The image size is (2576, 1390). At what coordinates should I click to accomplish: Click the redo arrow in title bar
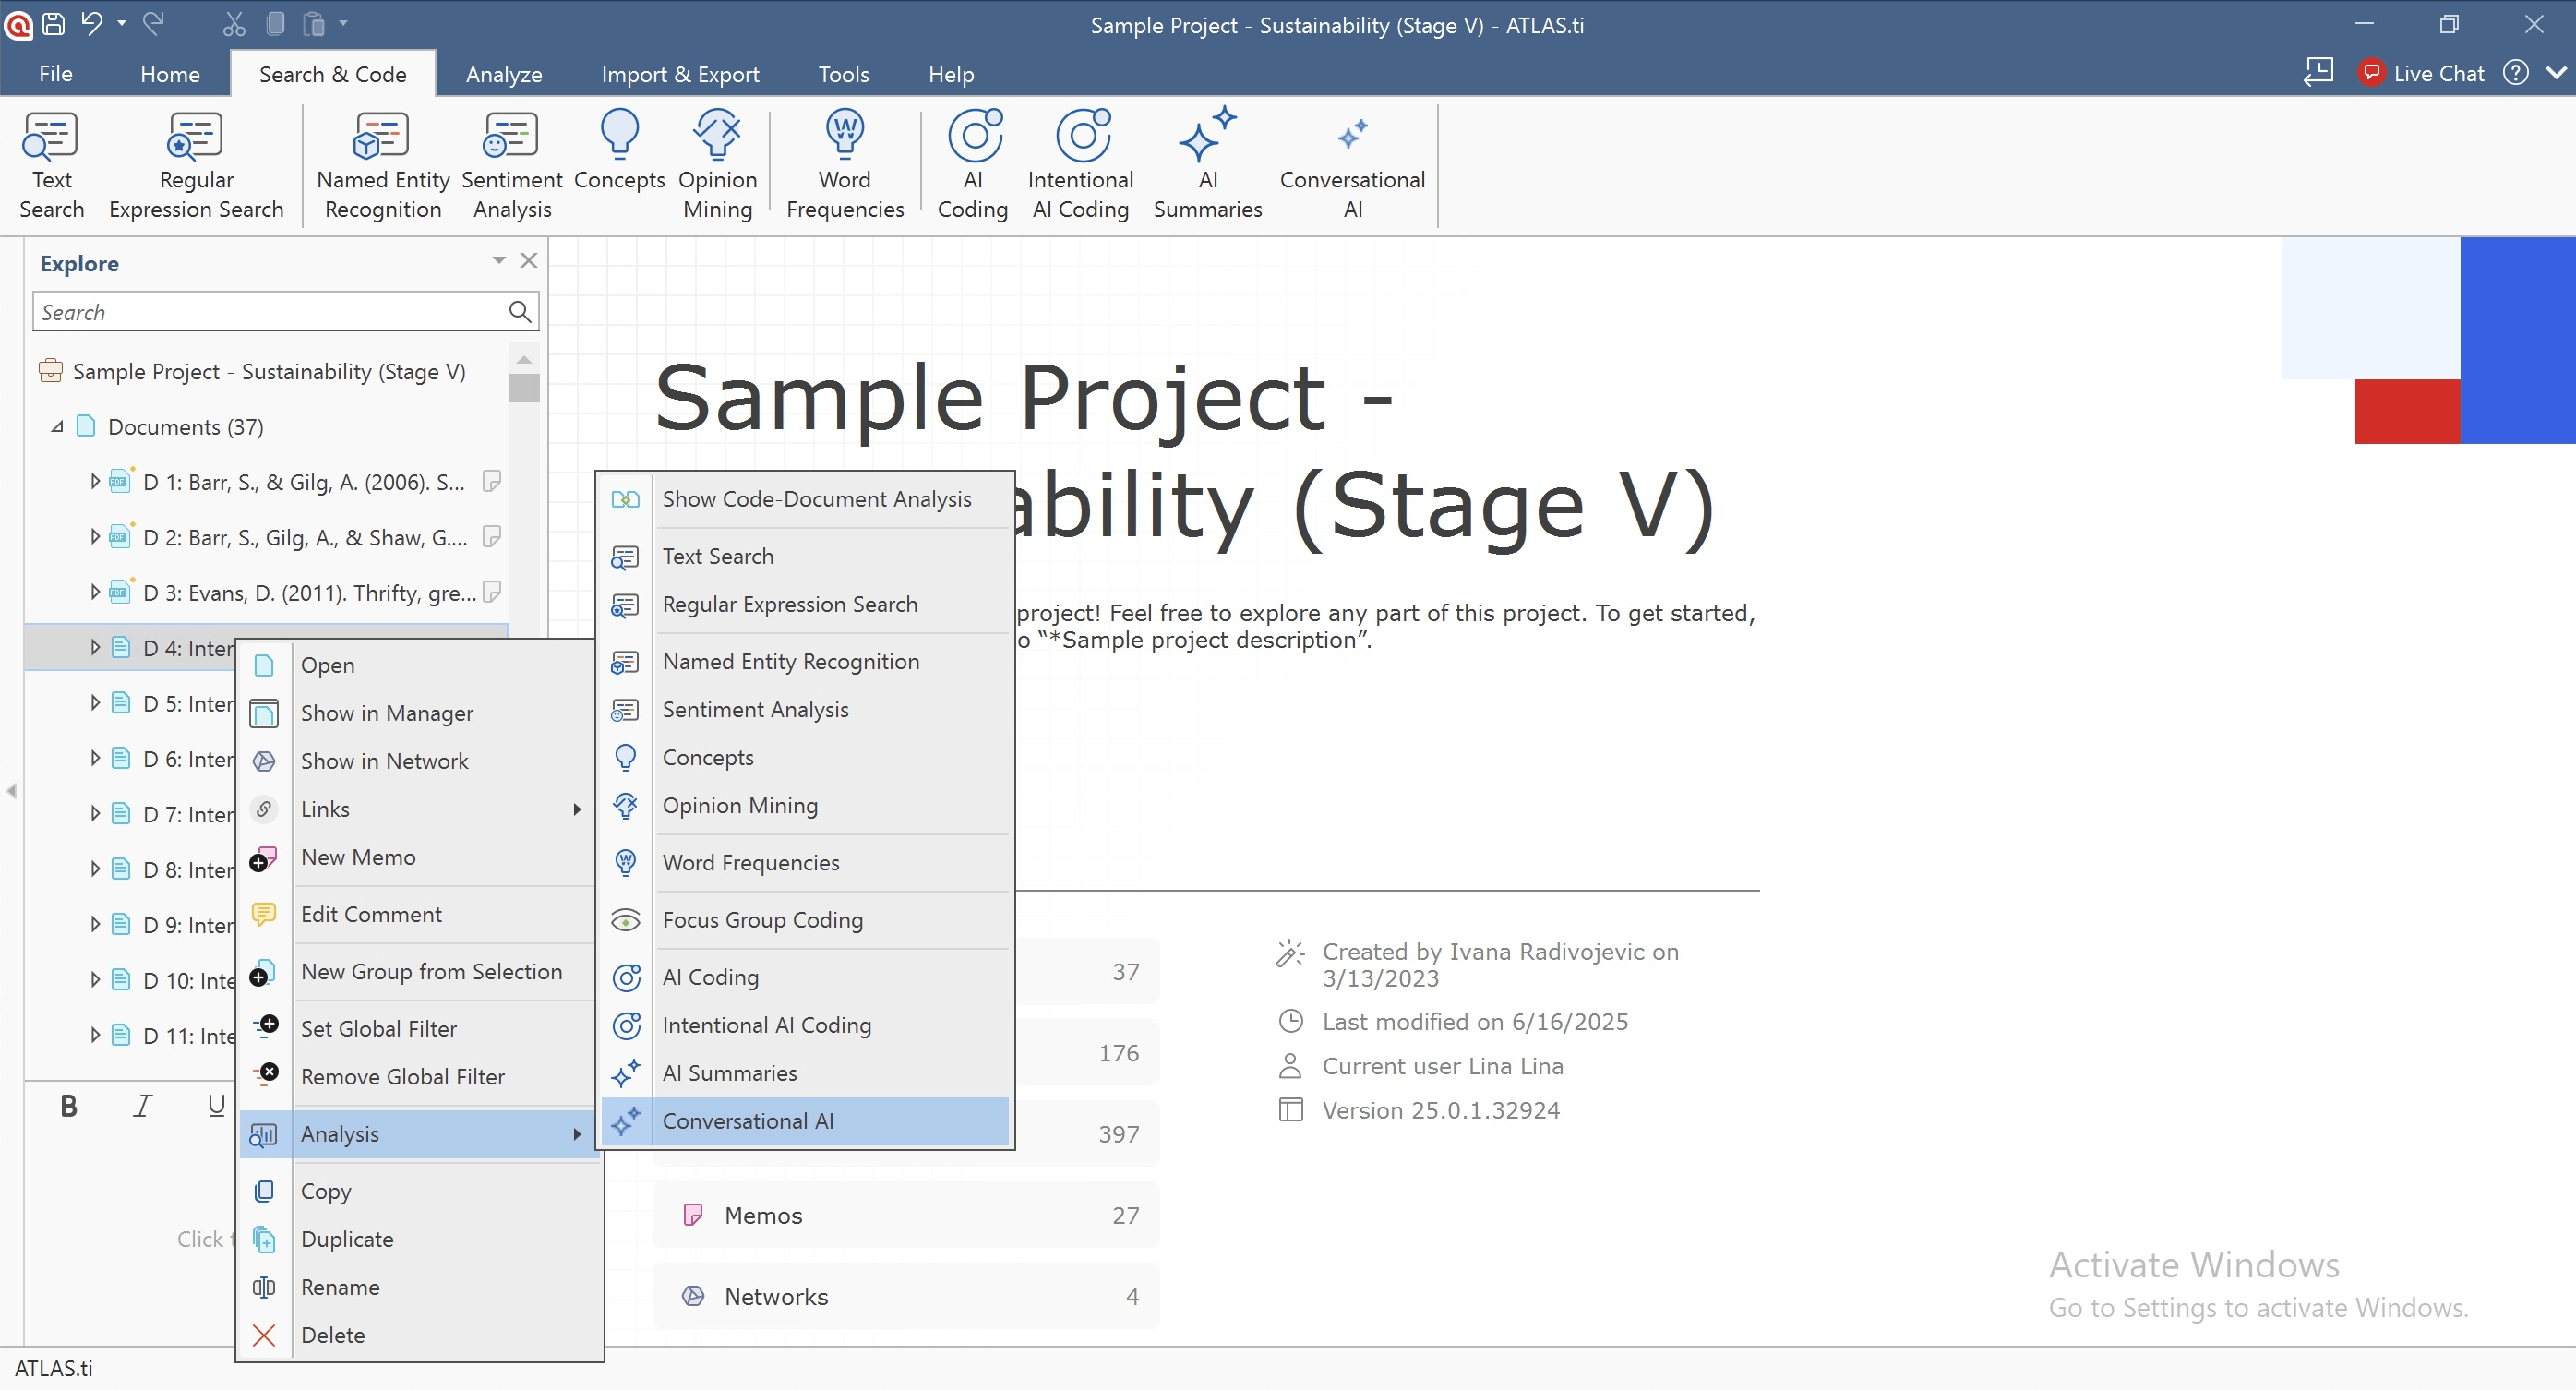[153, 23]
